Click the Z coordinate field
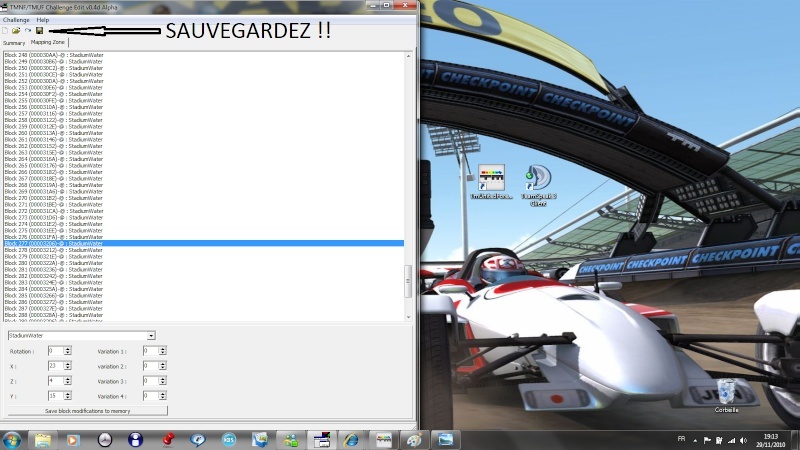 (x=56, y=381)
